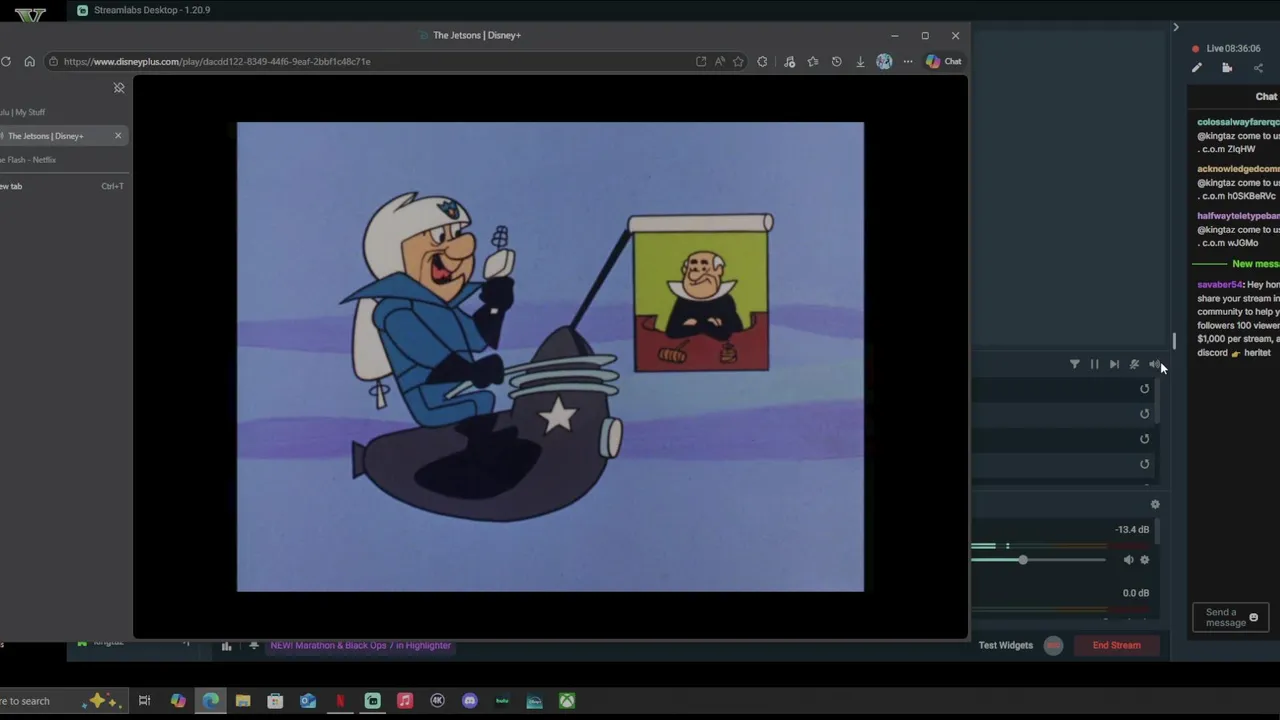This screenshot has height=720, width=1280.
Task: Open Edge history icon
Action: (x=837, y=61)
